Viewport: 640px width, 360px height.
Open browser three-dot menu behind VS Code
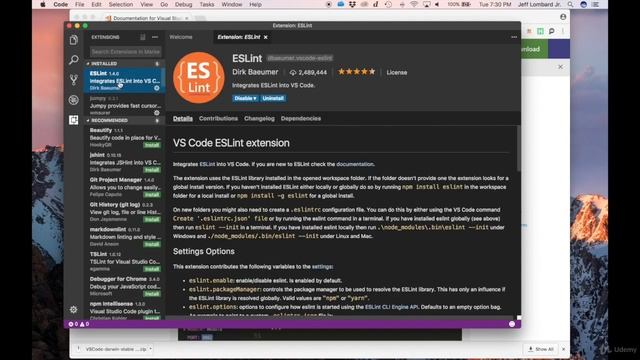pos(562,31)
